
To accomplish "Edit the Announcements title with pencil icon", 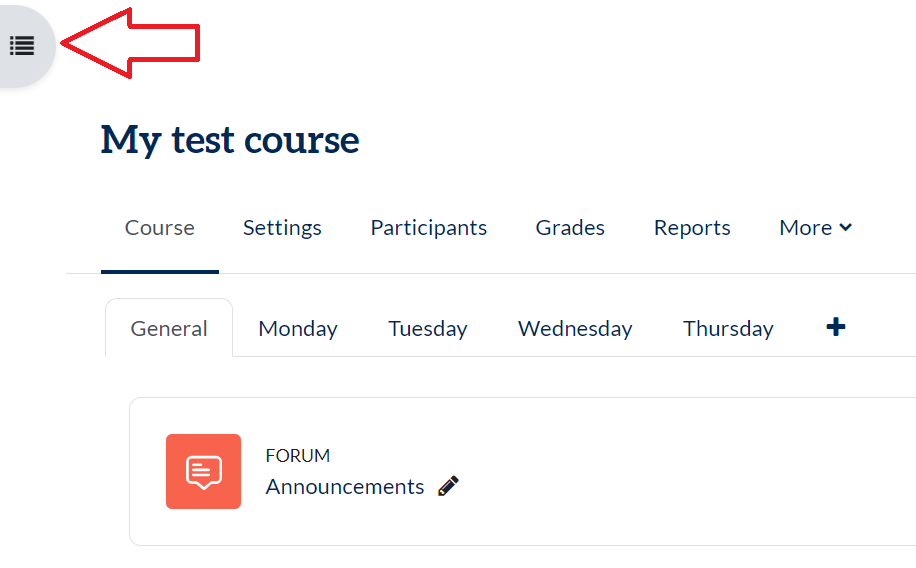I will click(449, 486).
